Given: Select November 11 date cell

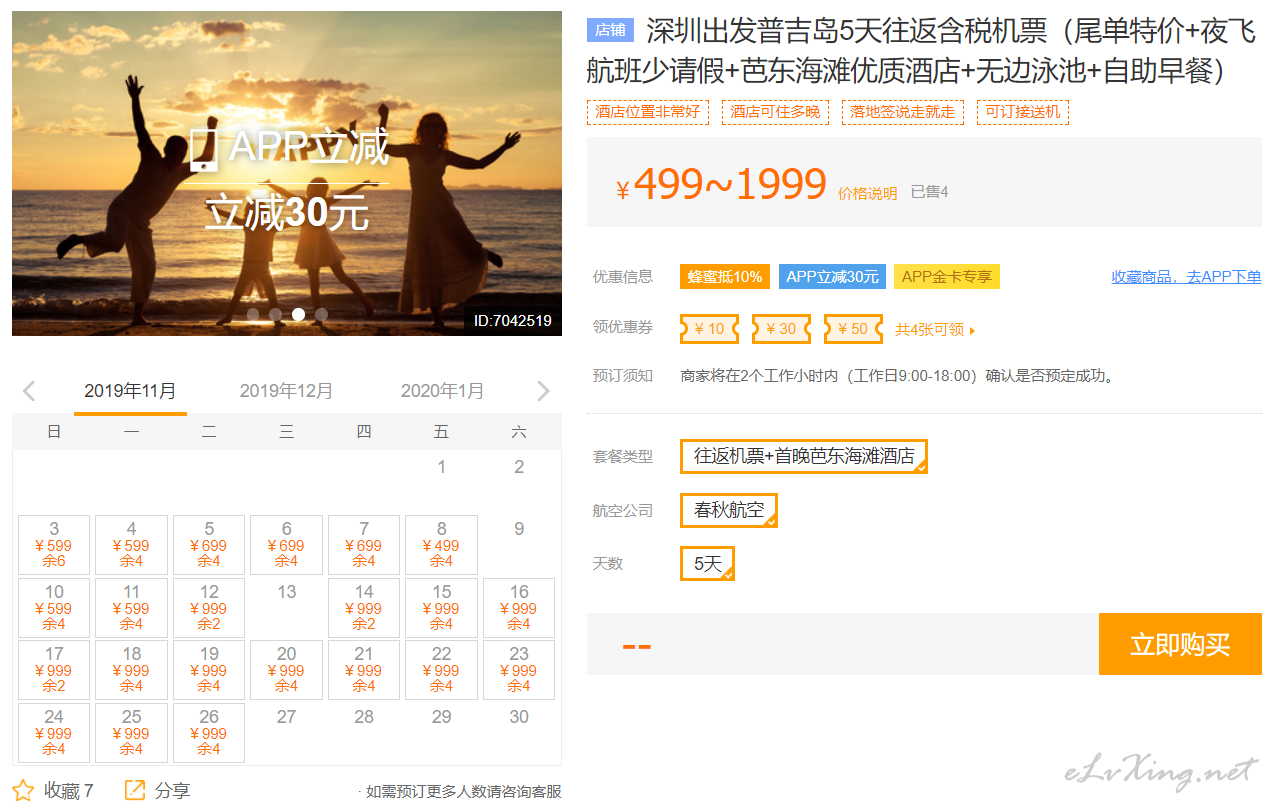Looking at the screenshot, I should [131, 607].
